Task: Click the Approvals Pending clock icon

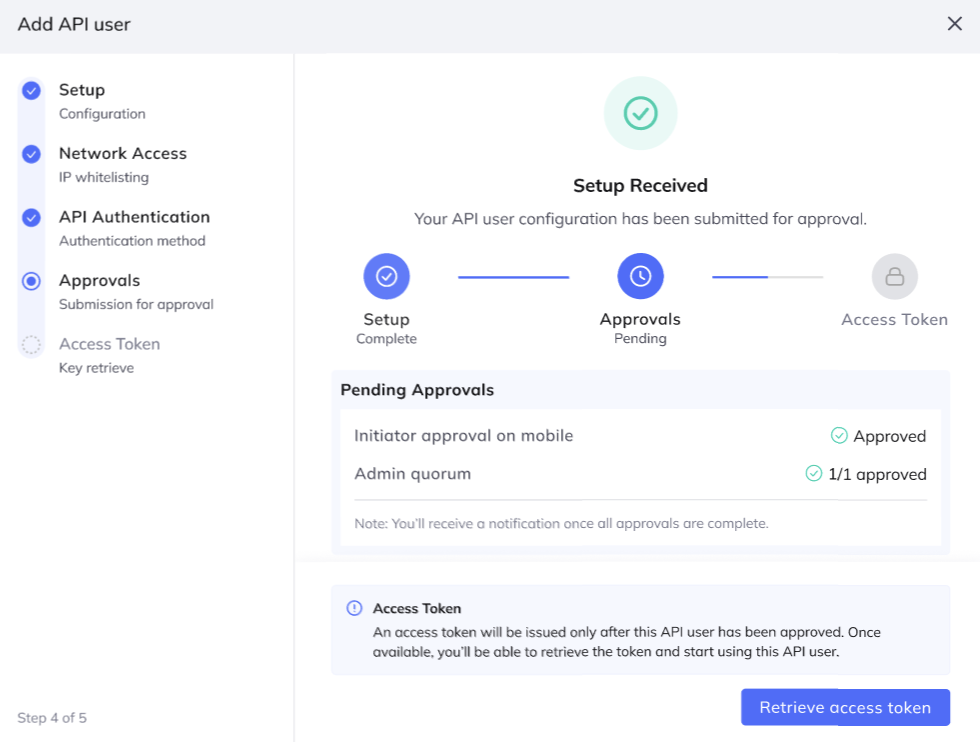Action: (640, 276)
